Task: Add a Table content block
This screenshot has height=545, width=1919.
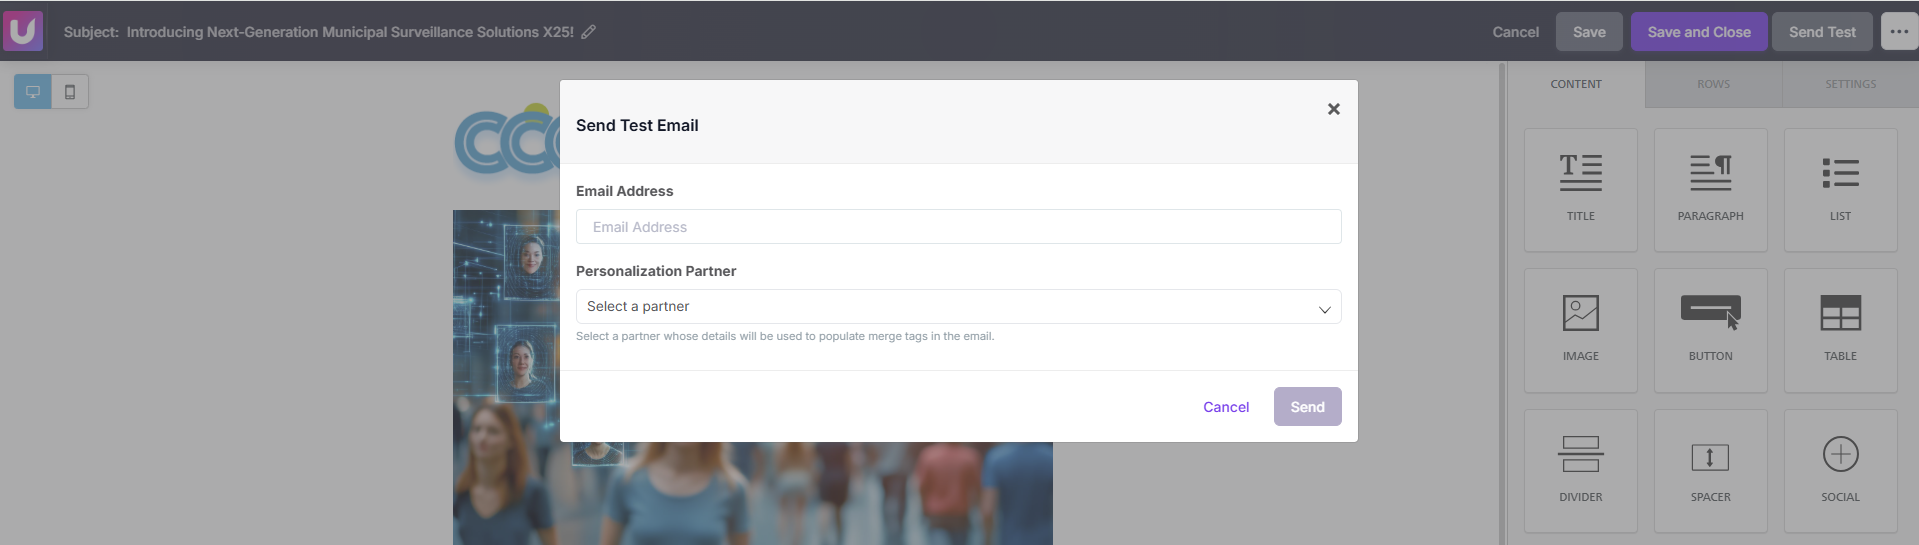Action: pyautogui.click(x=1840, y=330)
